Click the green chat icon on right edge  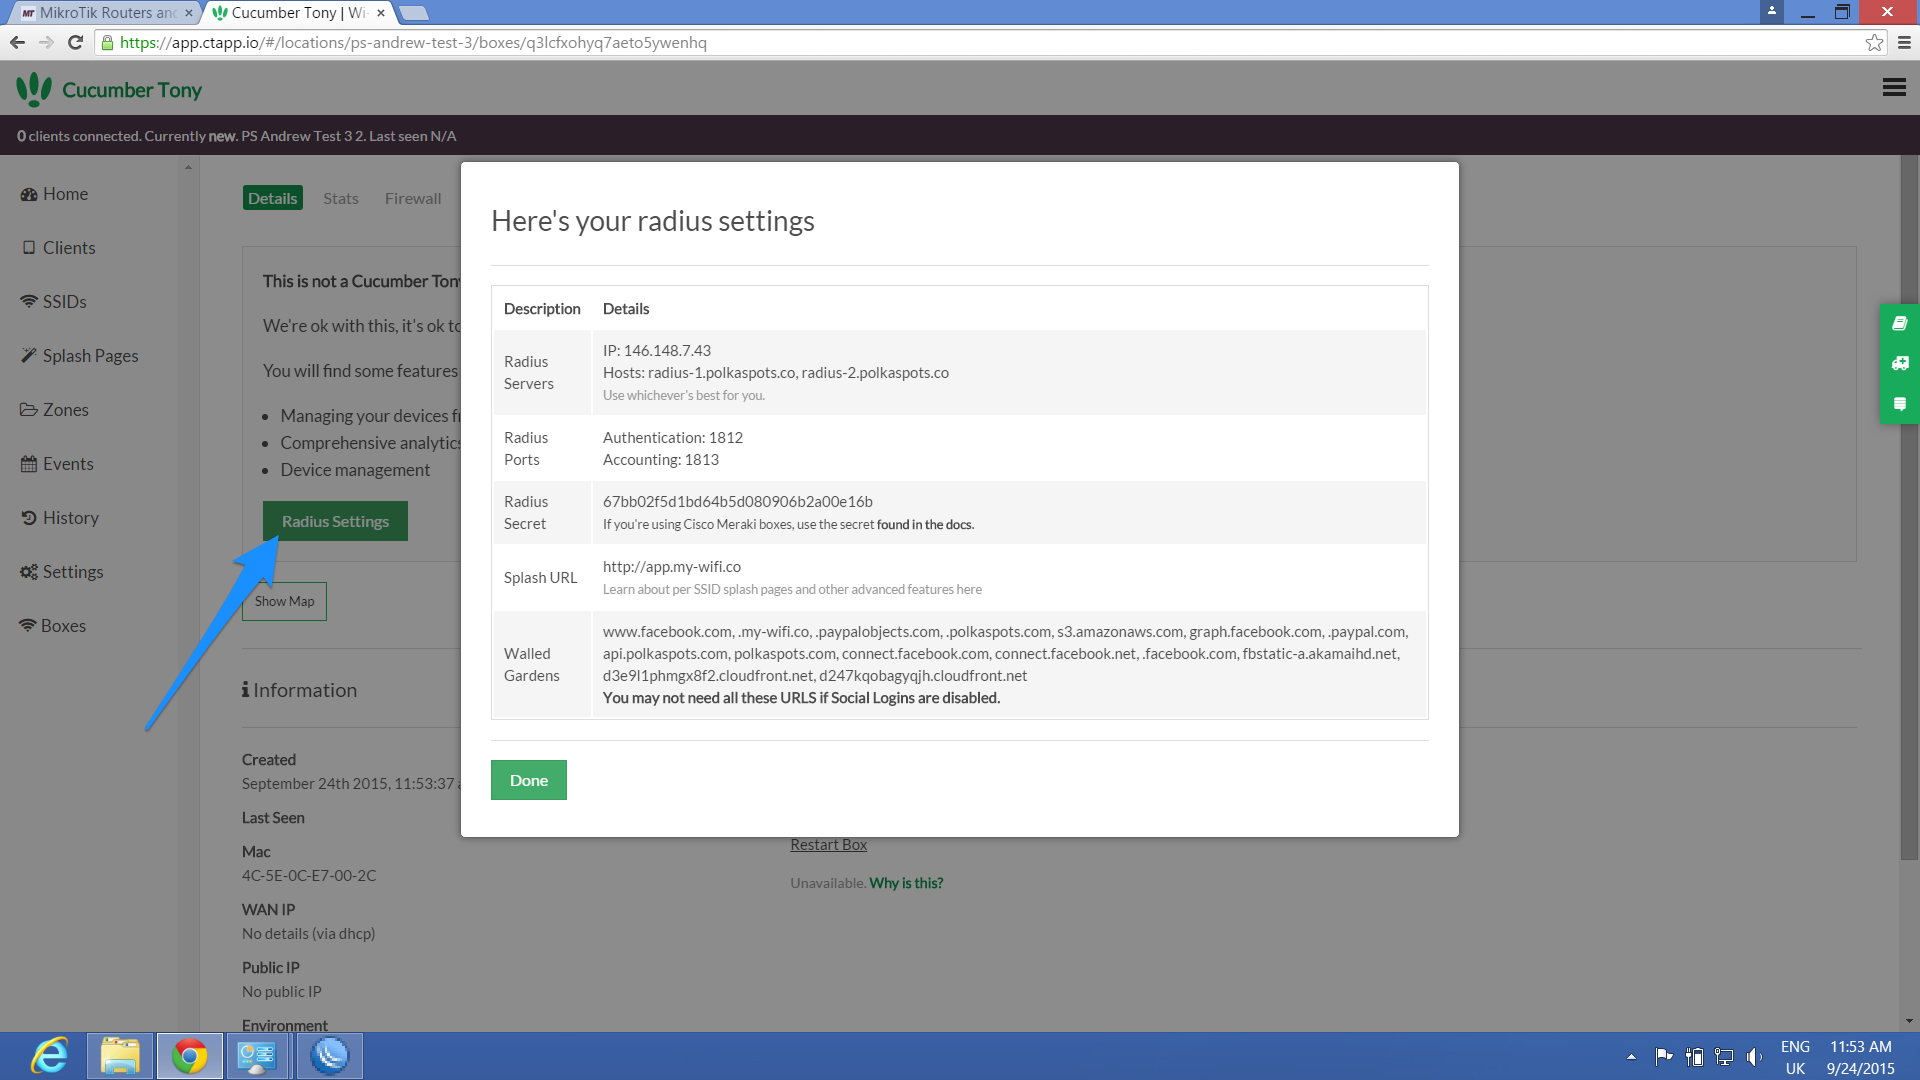(1899, 404)
